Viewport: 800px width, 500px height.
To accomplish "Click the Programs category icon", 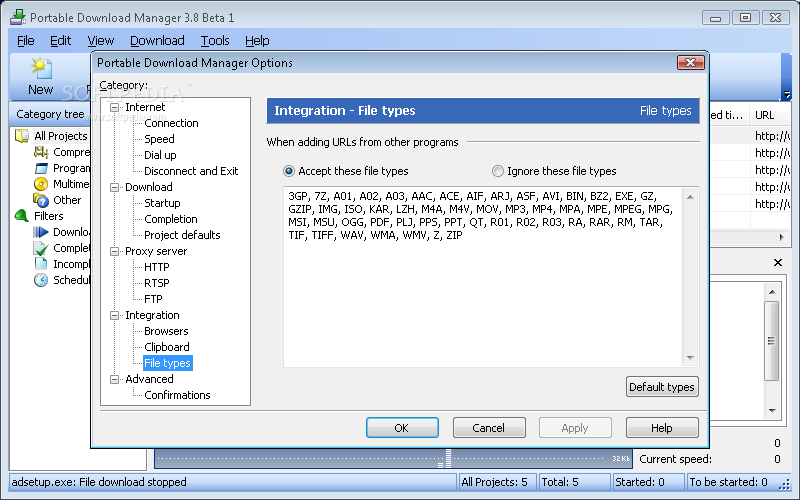I will pyautogui.click(x=41, y=168).
